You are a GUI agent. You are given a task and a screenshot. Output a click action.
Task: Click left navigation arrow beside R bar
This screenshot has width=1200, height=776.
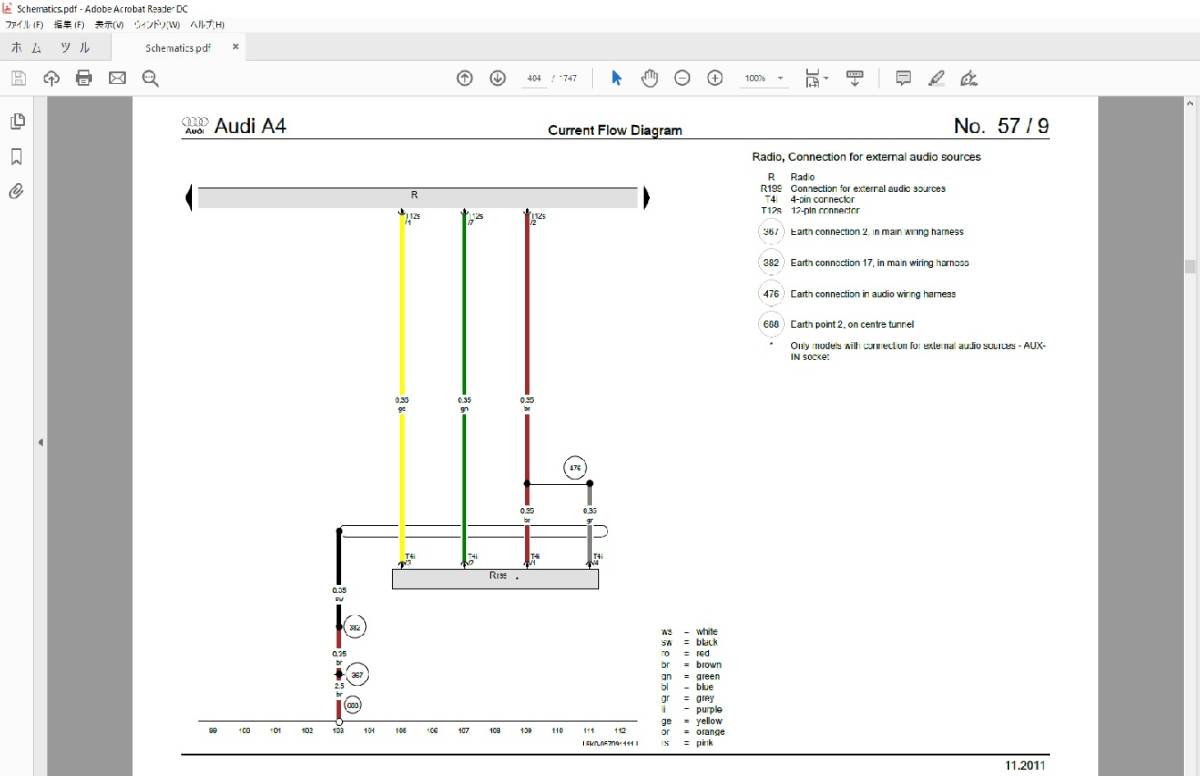(x=189, y=198)
